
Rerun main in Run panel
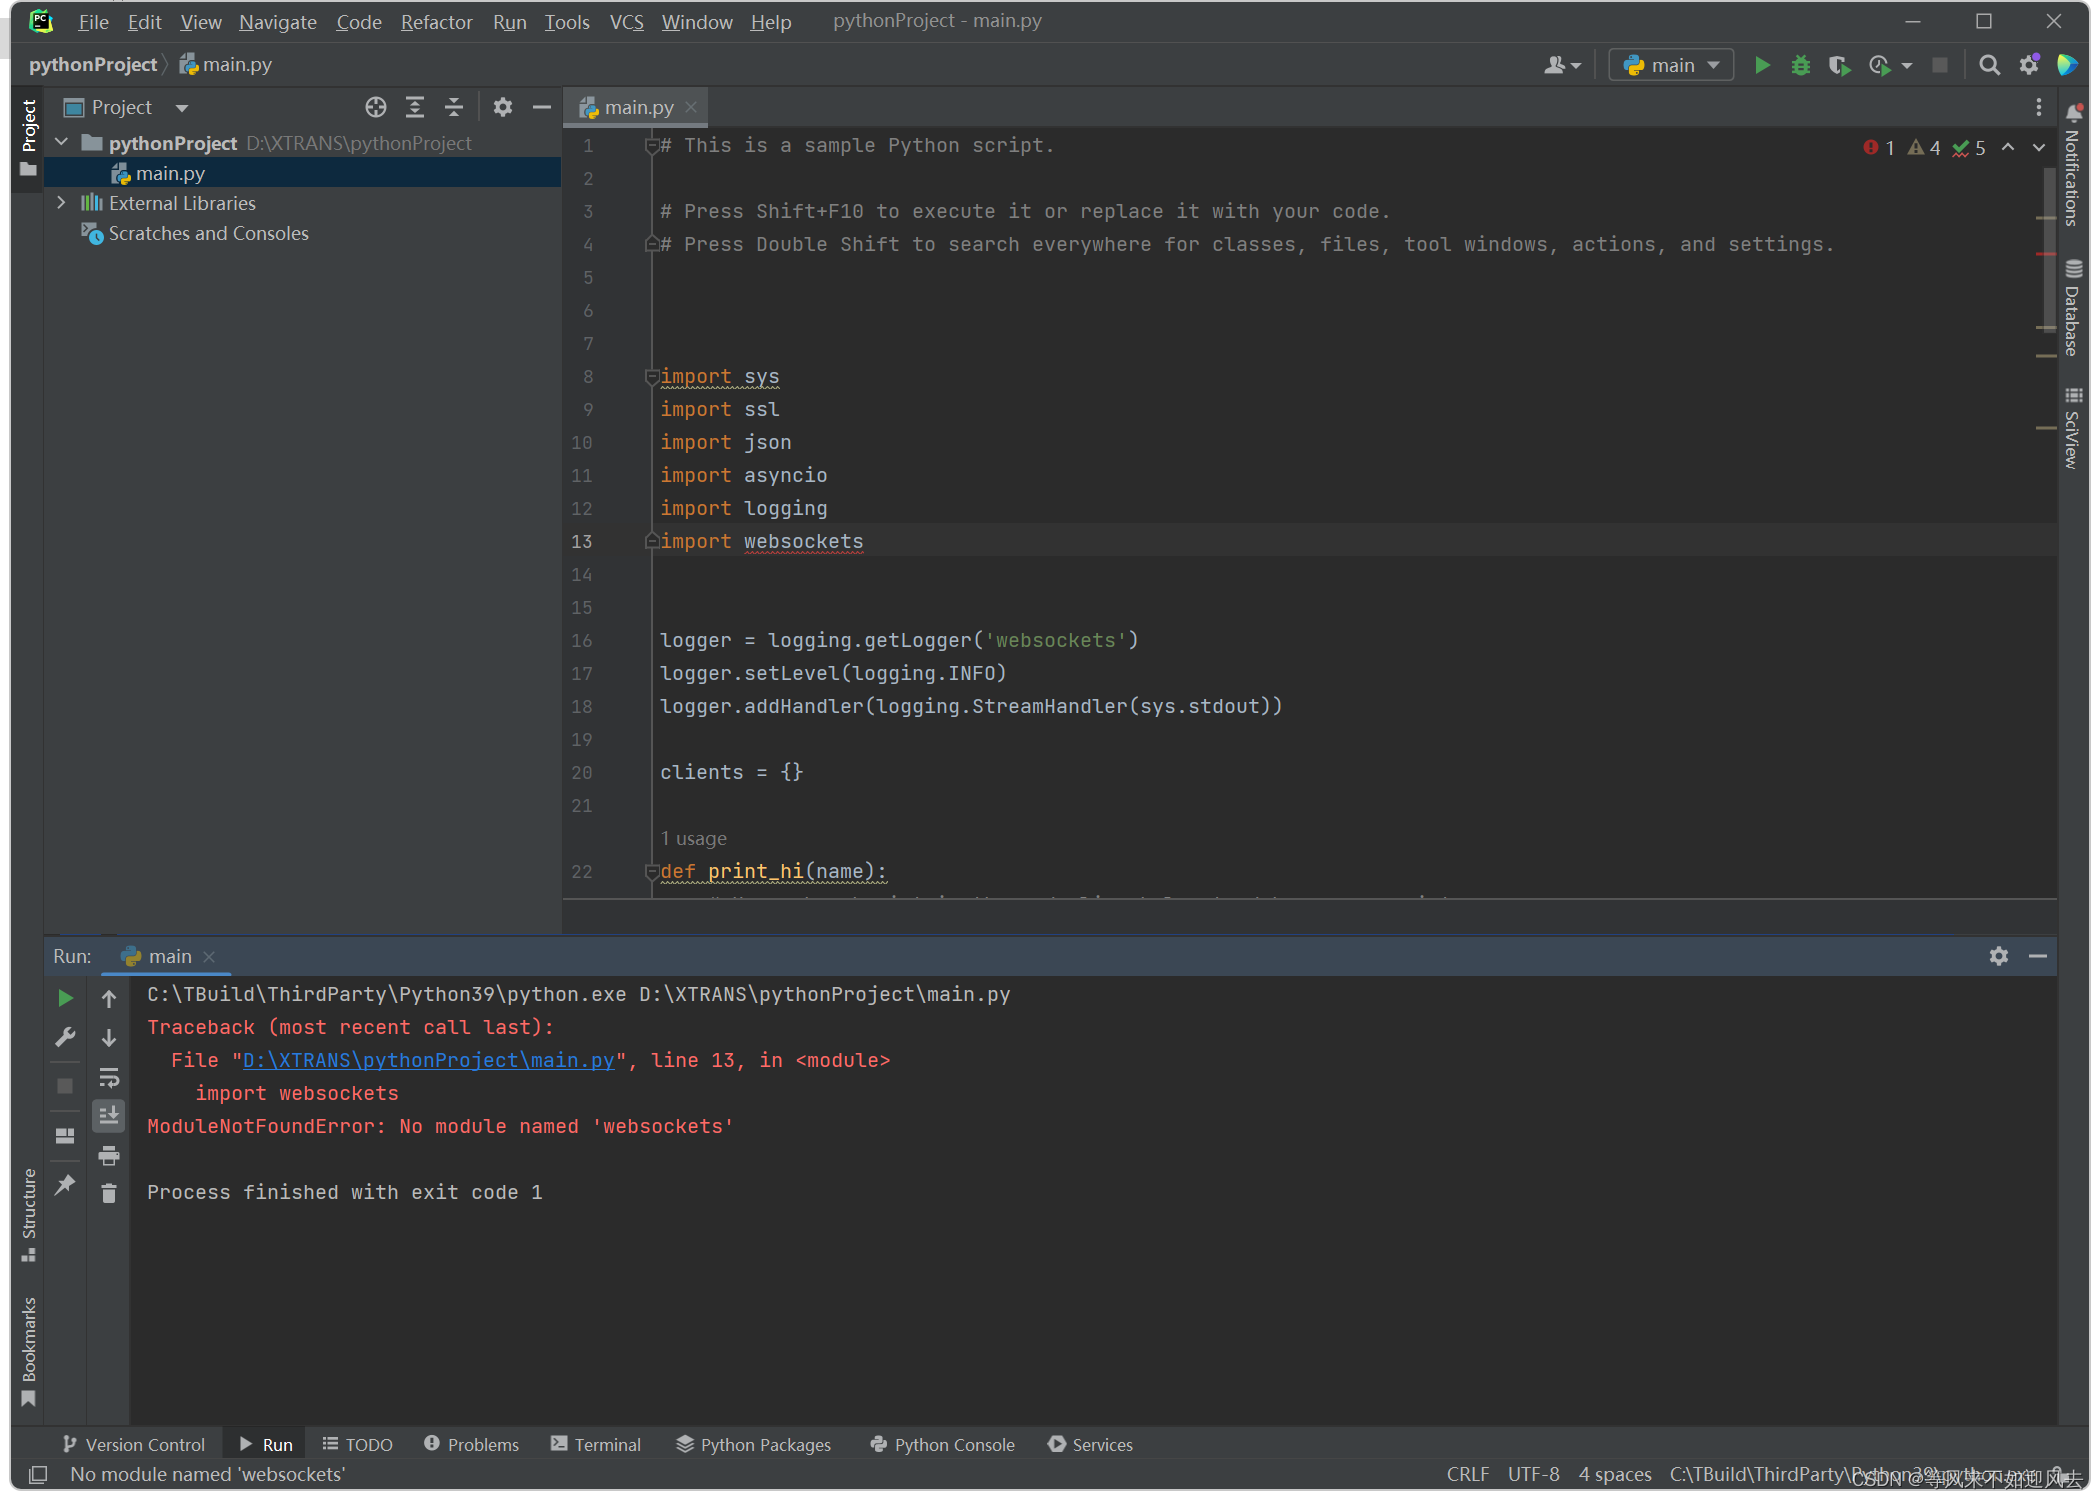(65, 998)
